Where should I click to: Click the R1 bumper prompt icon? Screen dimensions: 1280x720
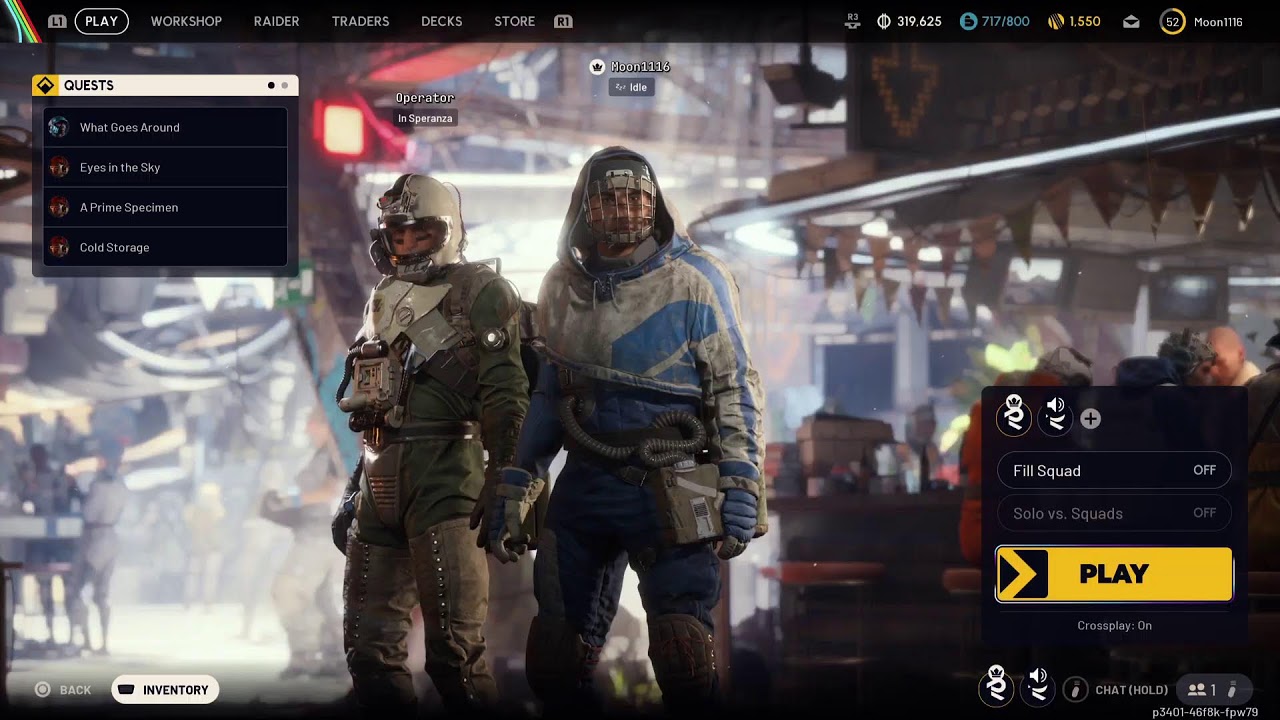coord(563,21)
